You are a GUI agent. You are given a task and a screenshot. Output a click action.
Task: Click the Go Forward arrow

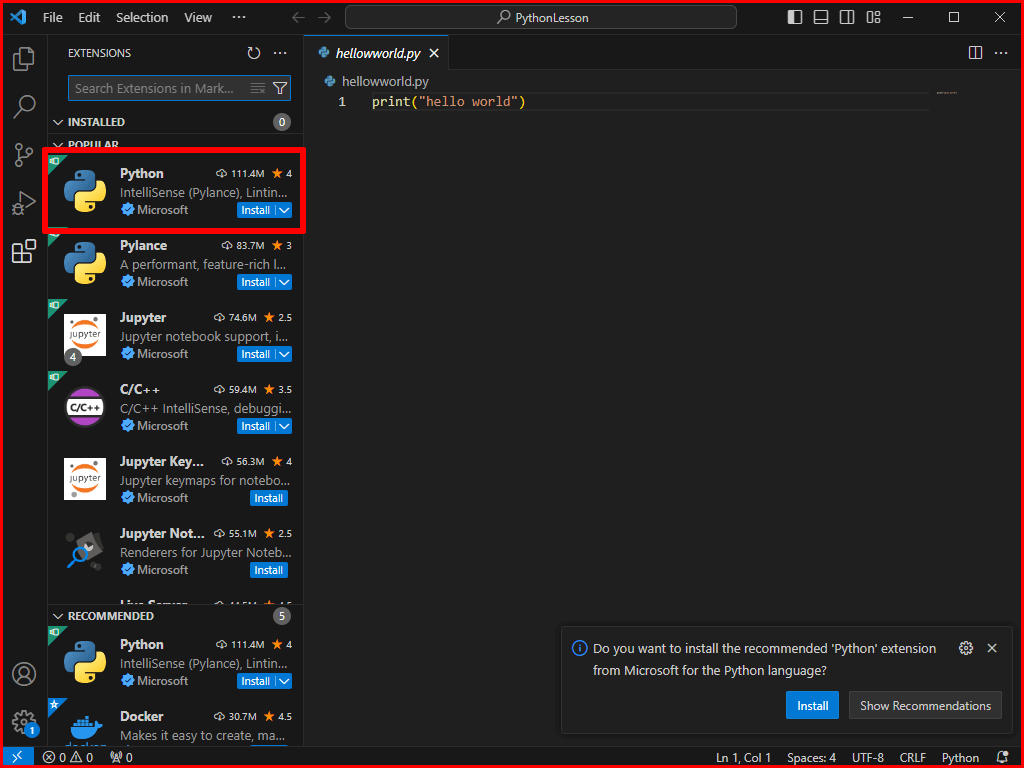point(325,18)
